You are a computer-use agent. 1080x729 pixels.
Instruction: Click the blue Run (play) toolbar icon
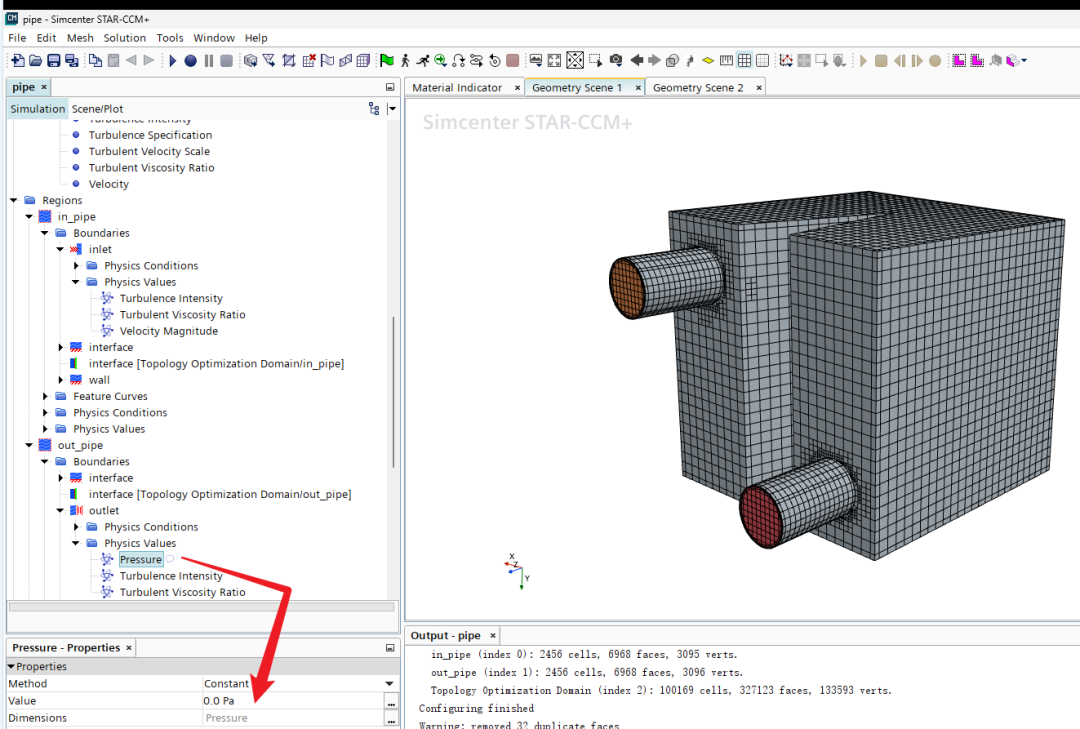tap(172, 61)
